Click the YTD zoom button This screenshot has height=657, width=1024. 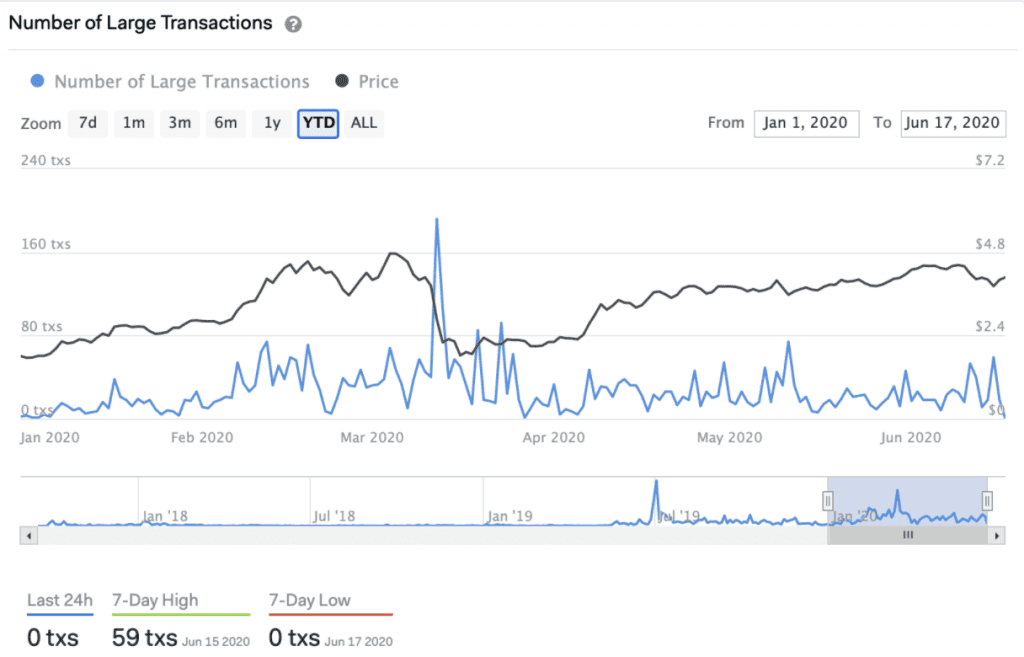click(319, 123)
